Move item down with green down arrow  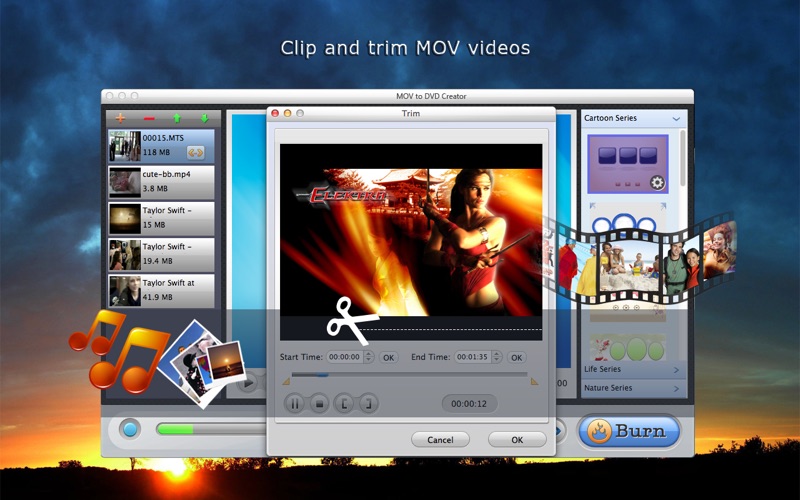(205, 118)
